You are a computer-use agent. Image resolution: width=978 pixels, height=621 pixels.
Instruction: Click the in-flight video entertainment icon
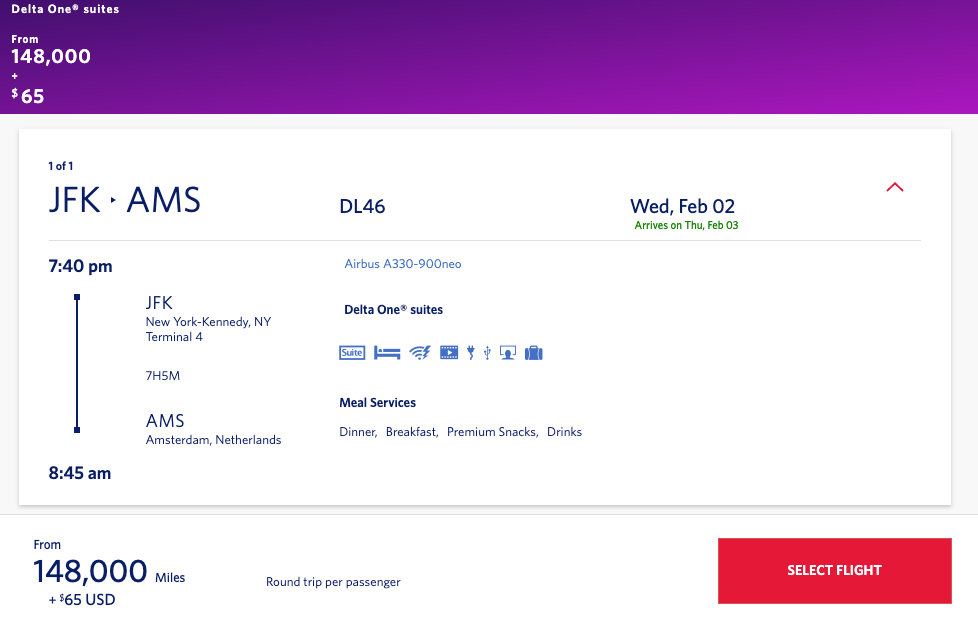point(449,352)
